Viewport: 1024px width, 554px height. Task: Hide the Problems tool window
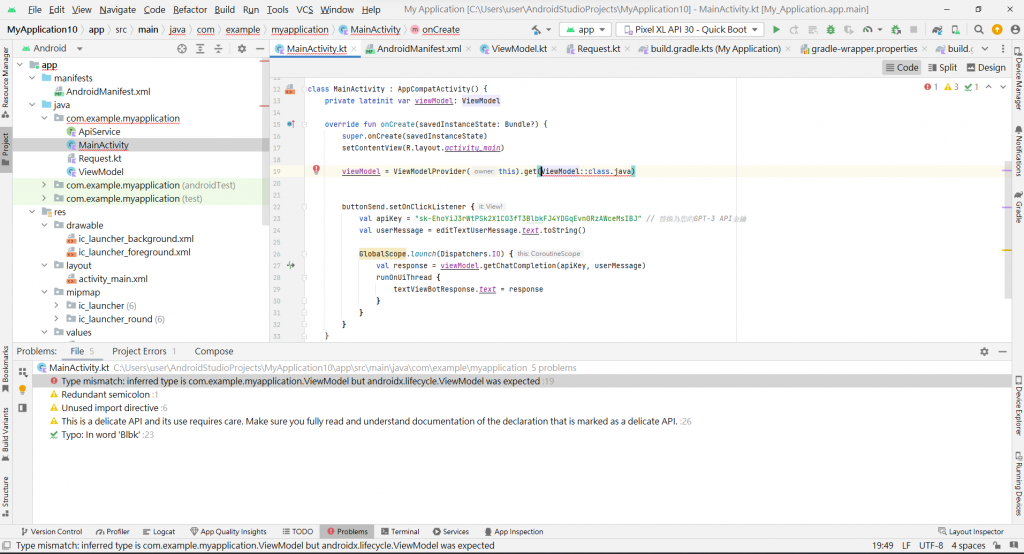click(x=1002, y=351)
